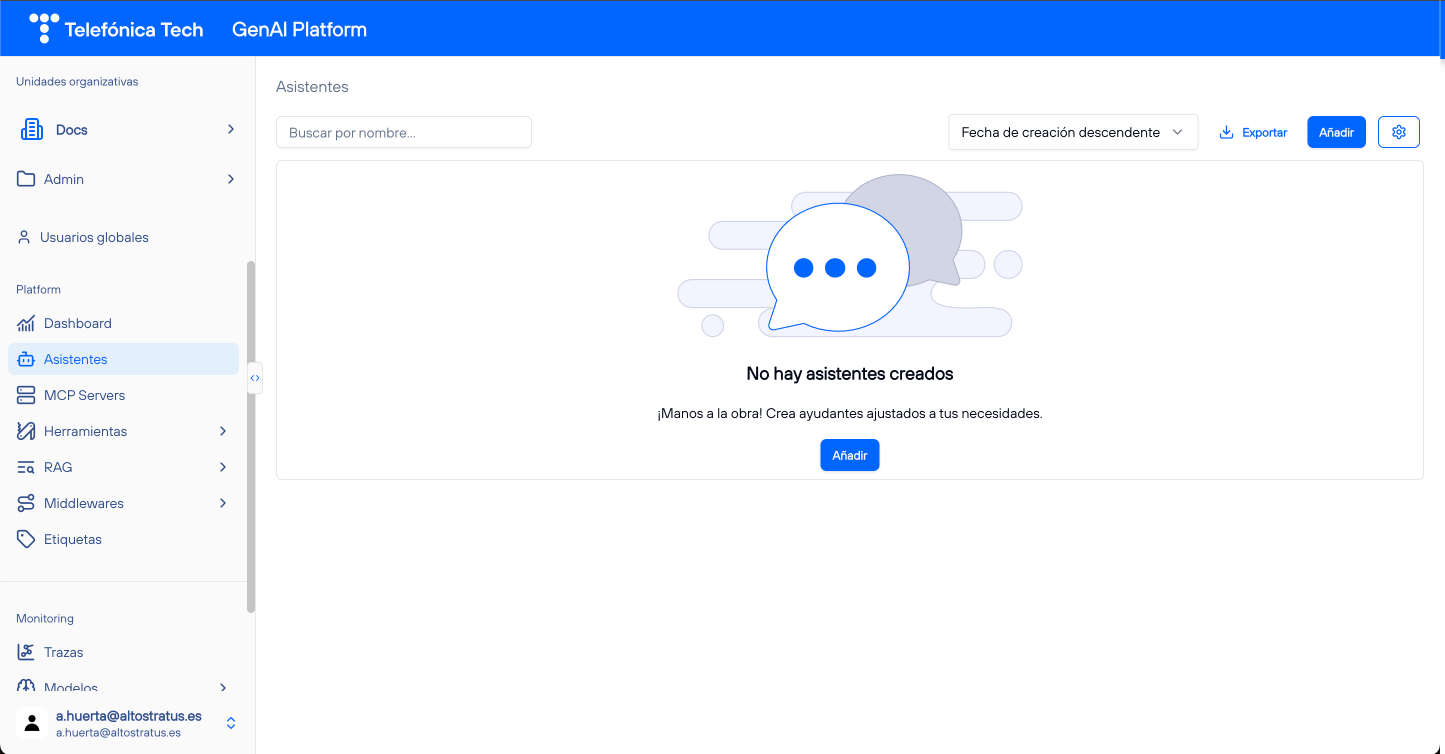Open settings with the gear icon button

[x=1398, y=132]
